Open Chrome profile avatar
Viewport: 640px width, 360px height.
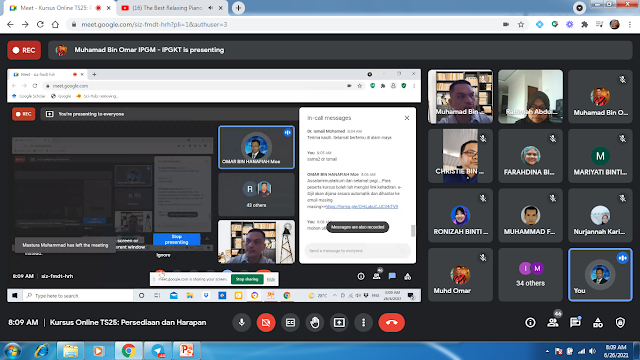tap(615, 24)
